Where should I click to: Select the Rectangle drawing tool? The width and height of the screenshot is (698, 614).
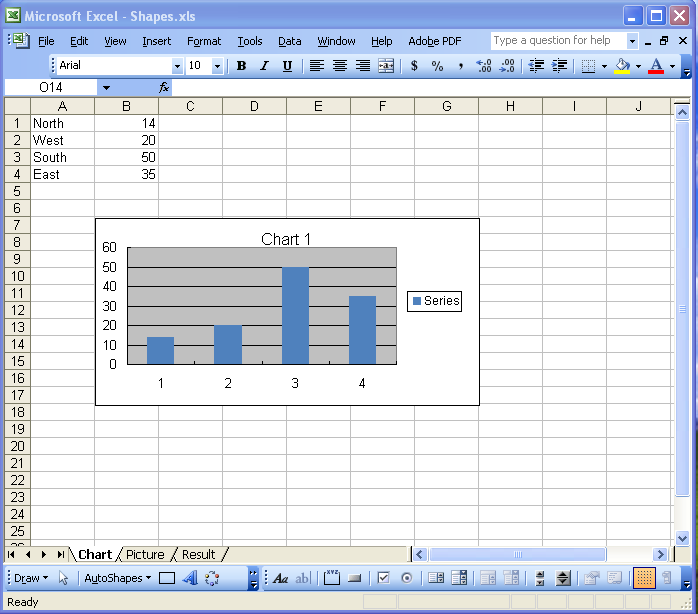click(167, 578)
